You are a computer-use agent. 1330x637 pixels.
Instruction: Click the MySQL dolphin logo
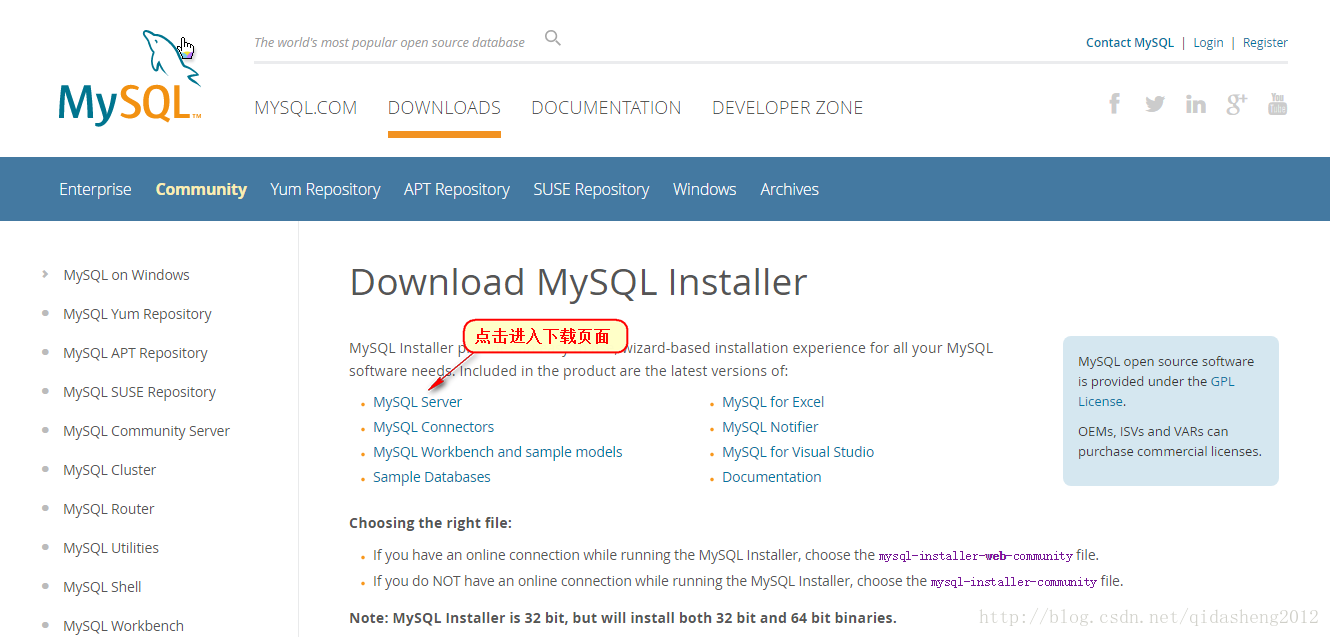pyautogui.click(x=130, y=78)
